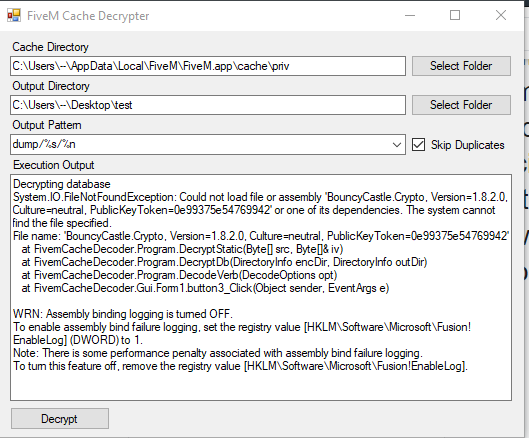Focus the Output Directory path field
Image resolution: width=529 pixels, height=438 pixels.
(208, 105)
